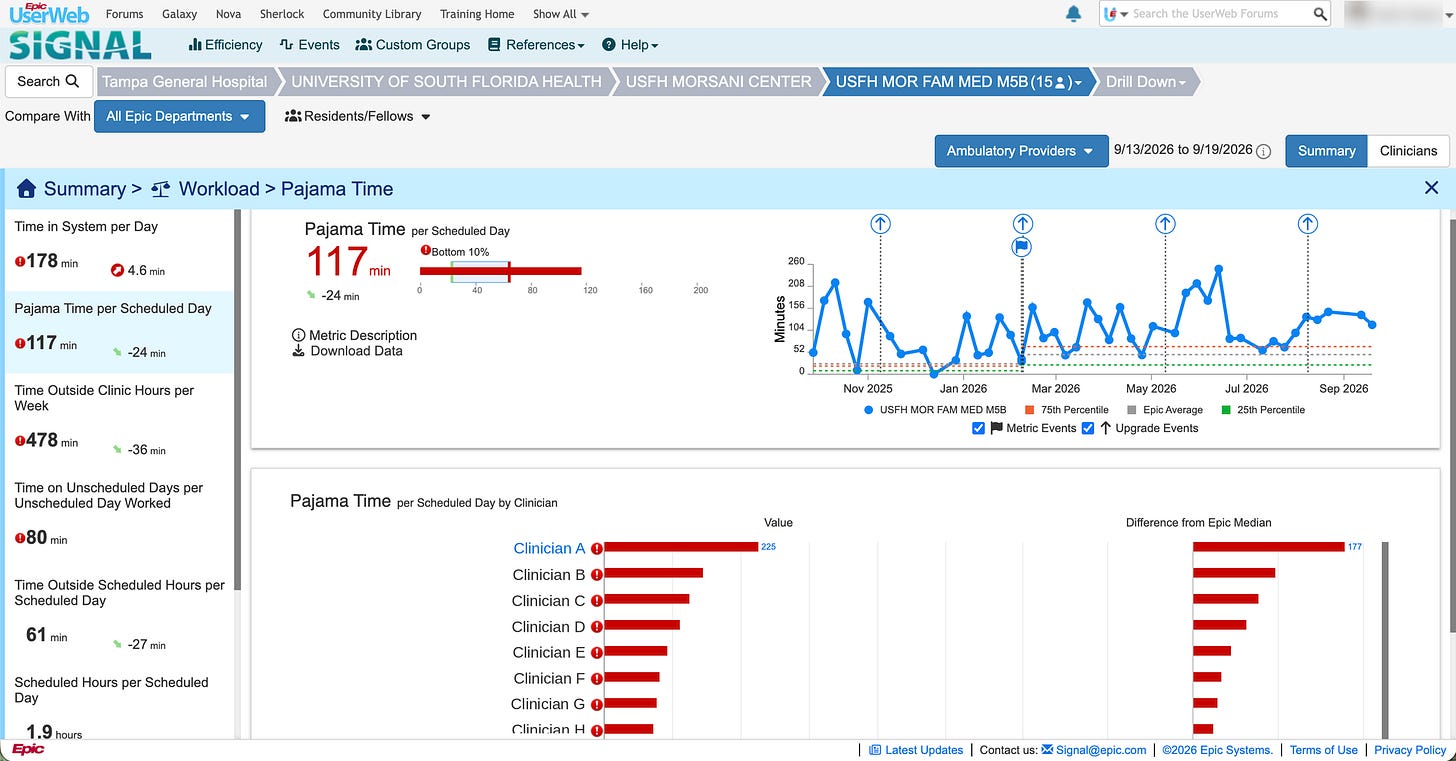Image resolution: width=1456 pixels, height=761 pixels.
Task: Click the Clinician A link
Action: tap(549, 548)
